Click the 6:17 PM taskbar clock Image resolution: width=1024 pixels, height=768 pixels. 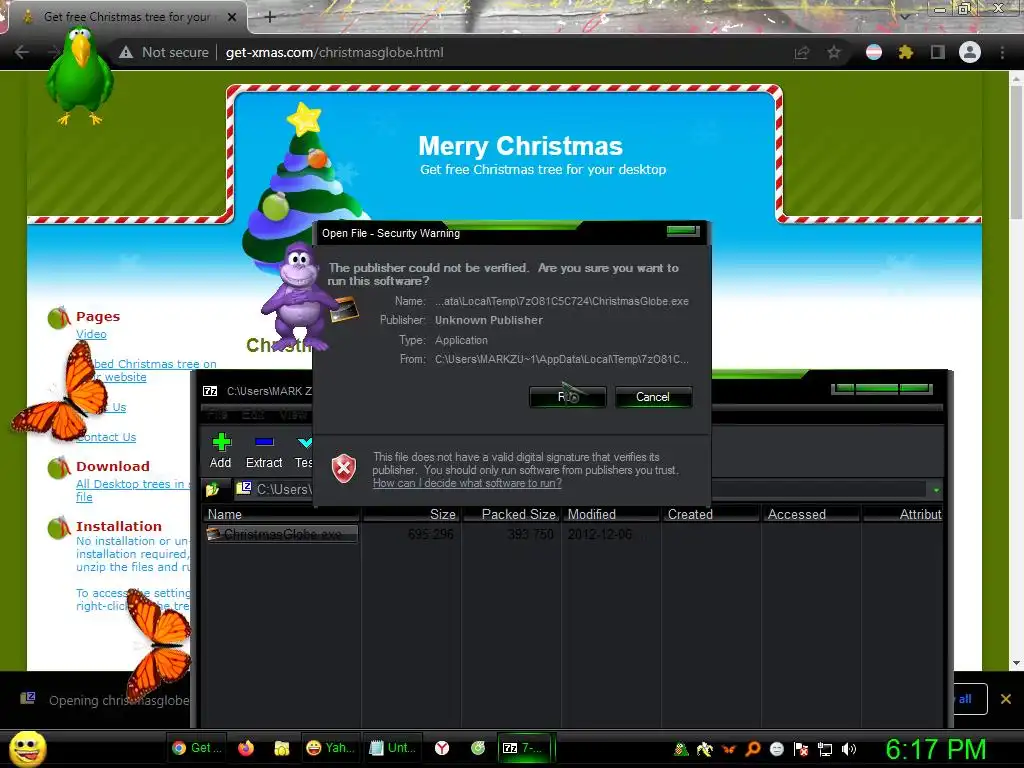(935, 749)
